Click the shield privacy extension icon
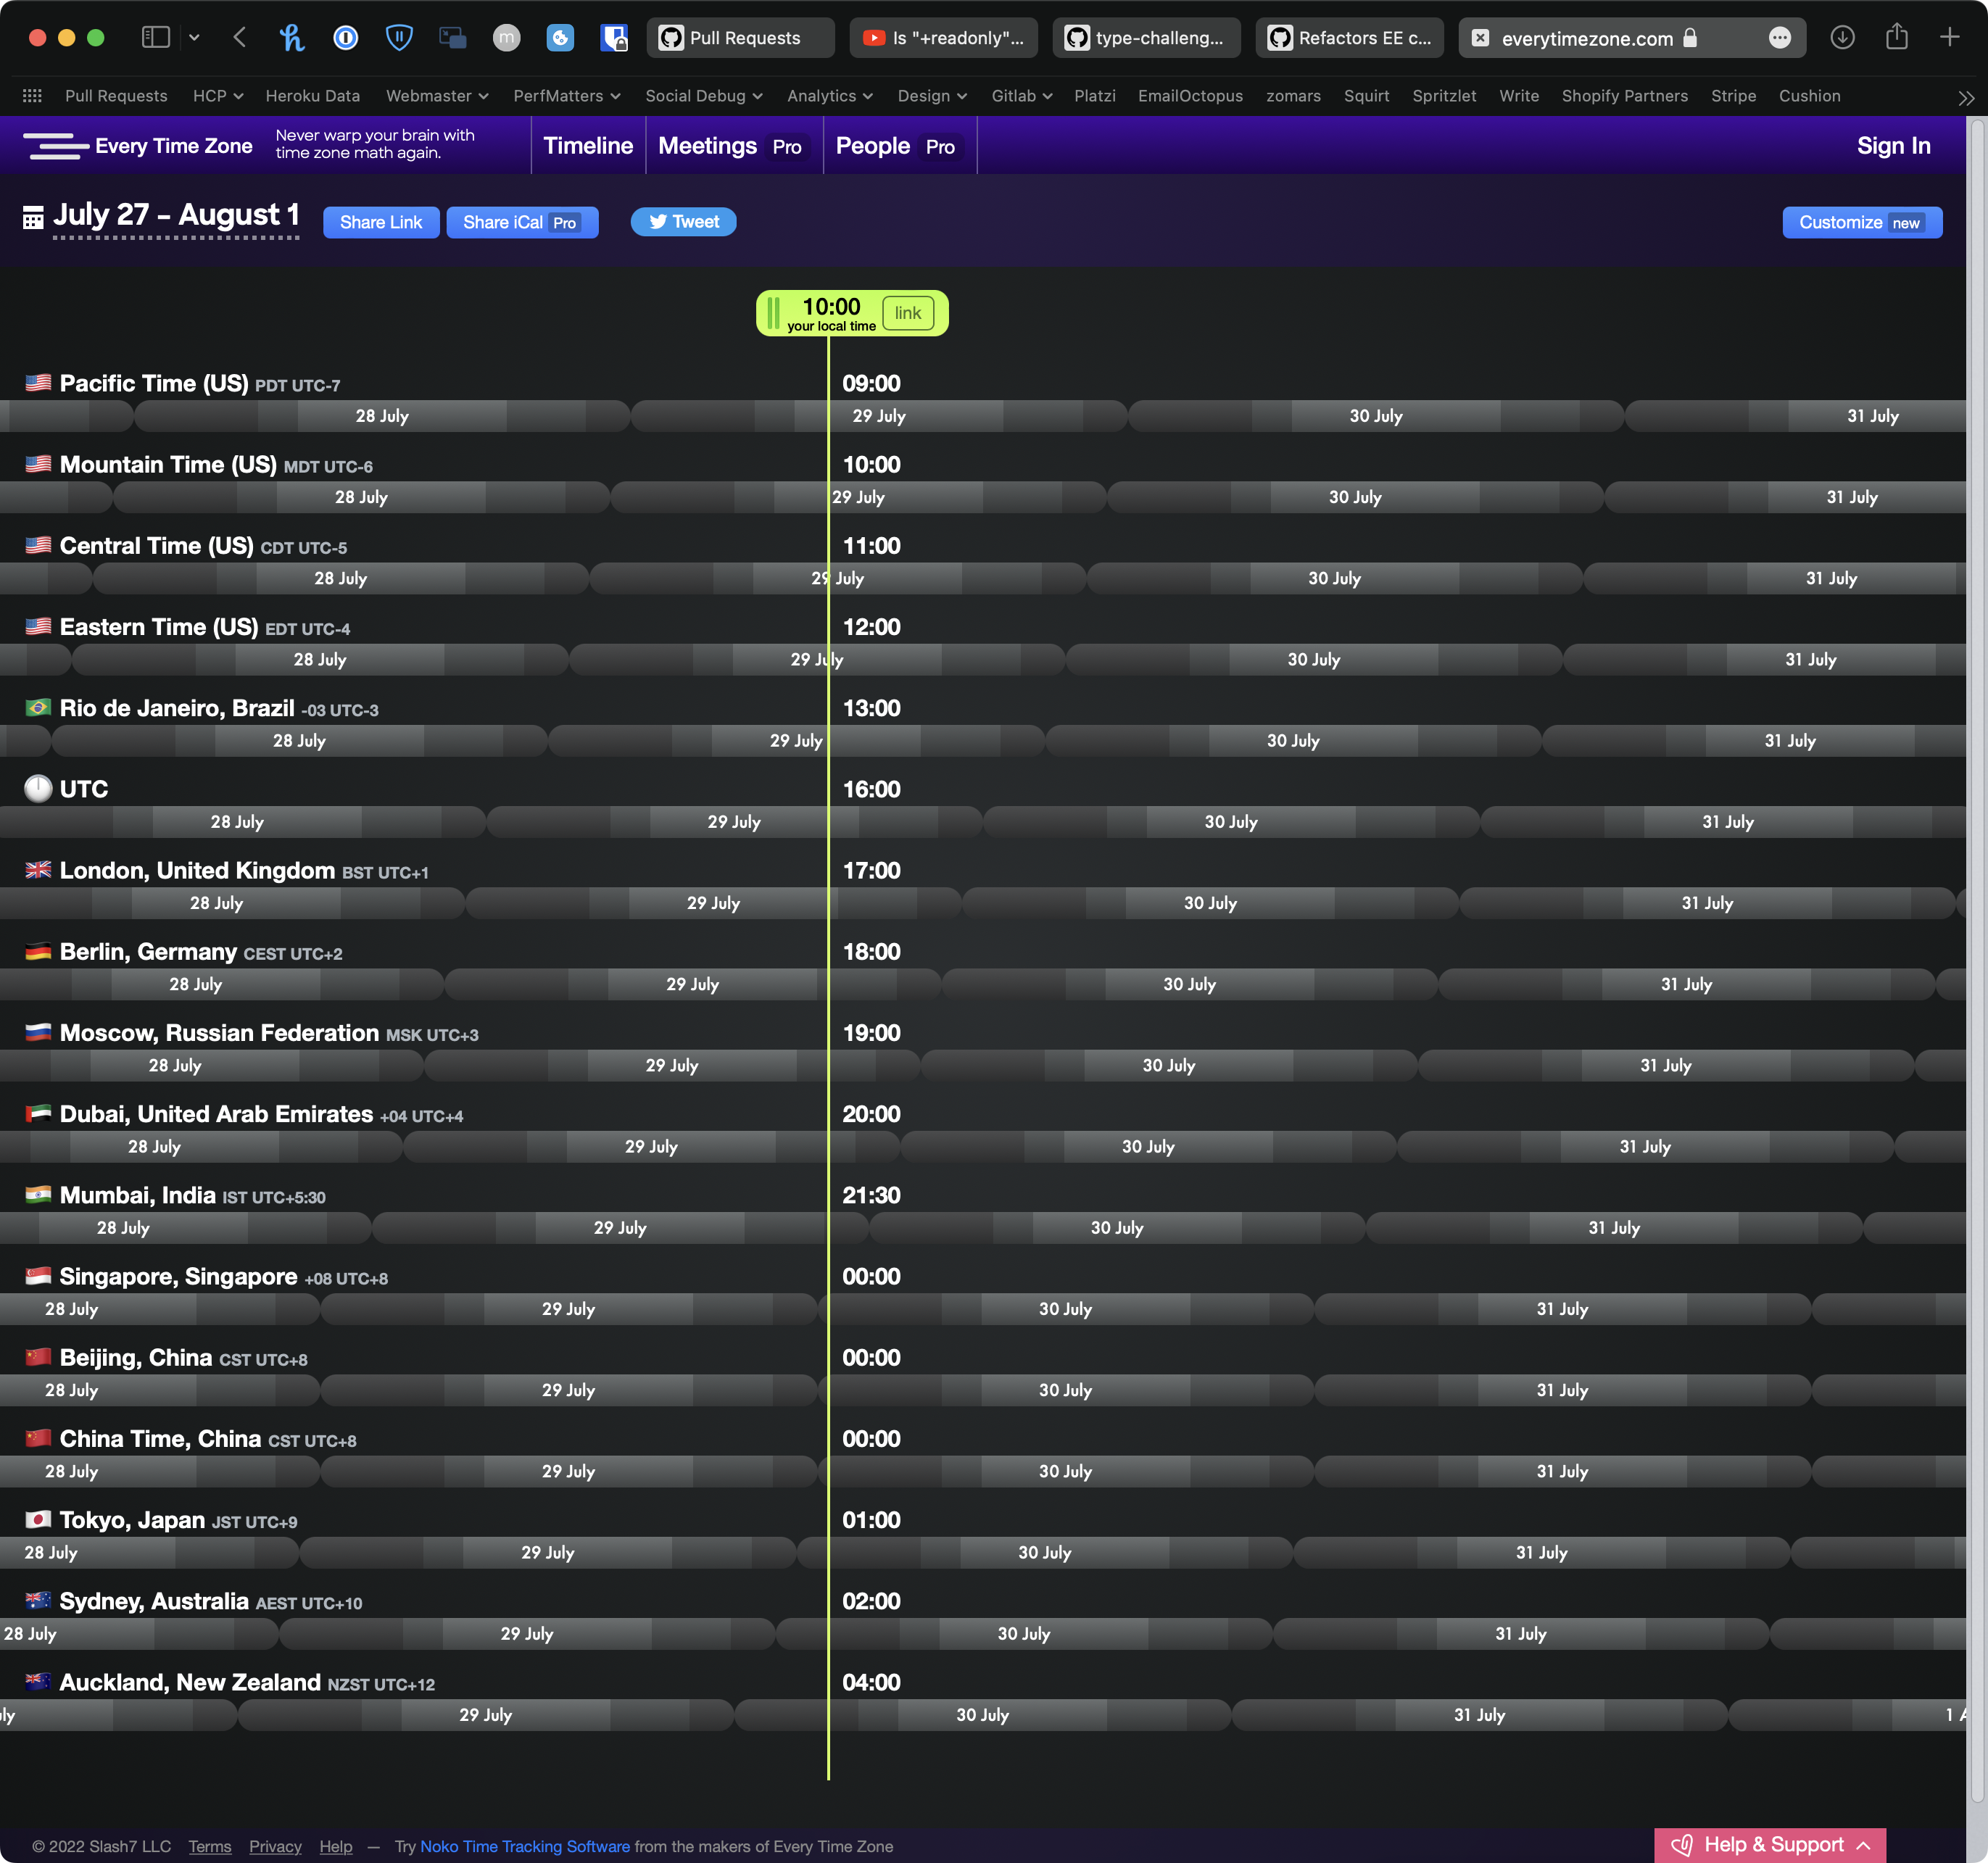Image resolution: width=1988 pixels, height=1863 pixels. (x=399, y=38)
